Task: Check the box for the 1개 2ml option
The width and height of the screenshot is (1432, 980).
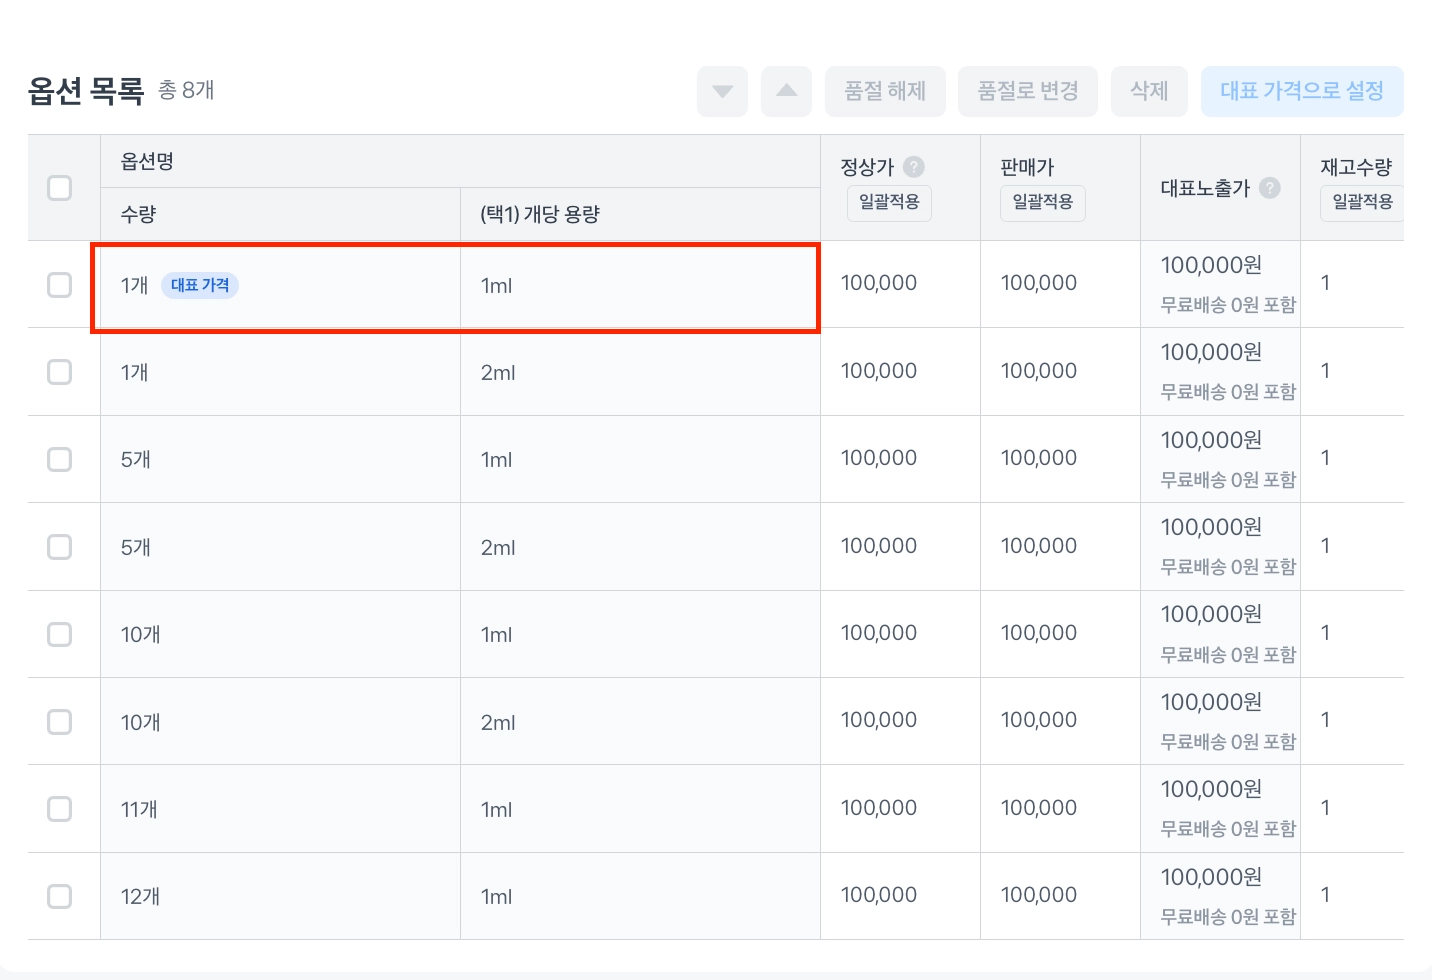Action: click(60, 372)
